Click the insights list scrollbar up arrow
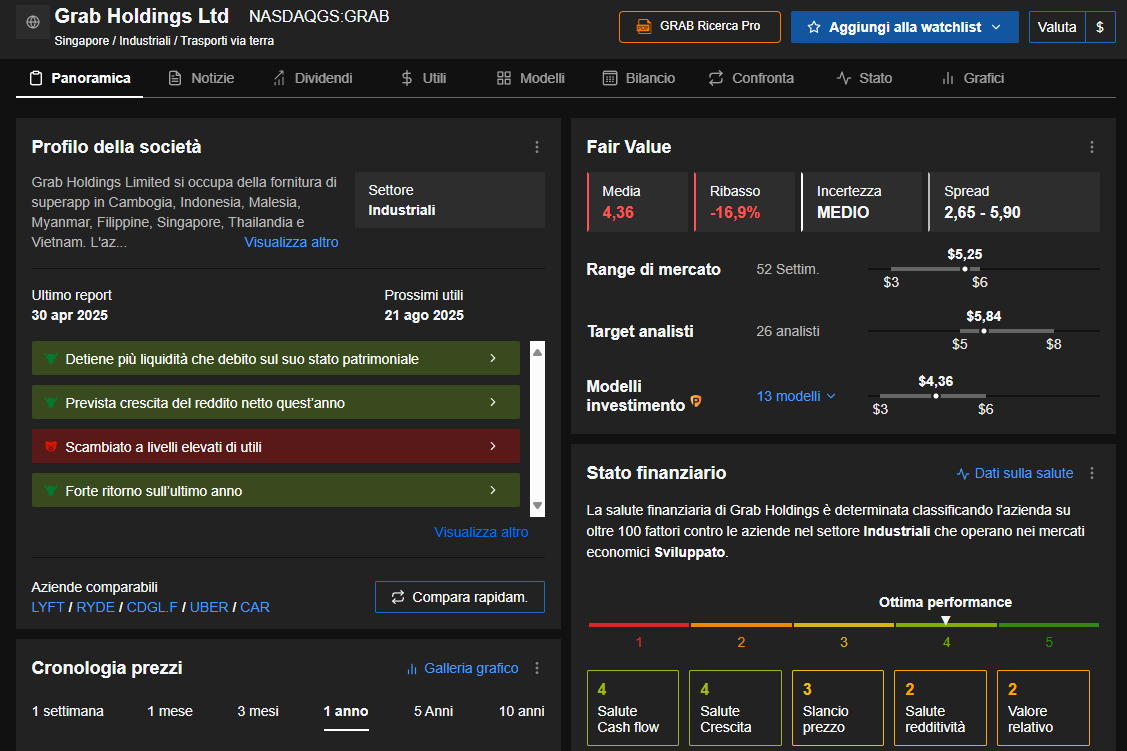Screen dimensions: 1127x751 click(537, 352)
